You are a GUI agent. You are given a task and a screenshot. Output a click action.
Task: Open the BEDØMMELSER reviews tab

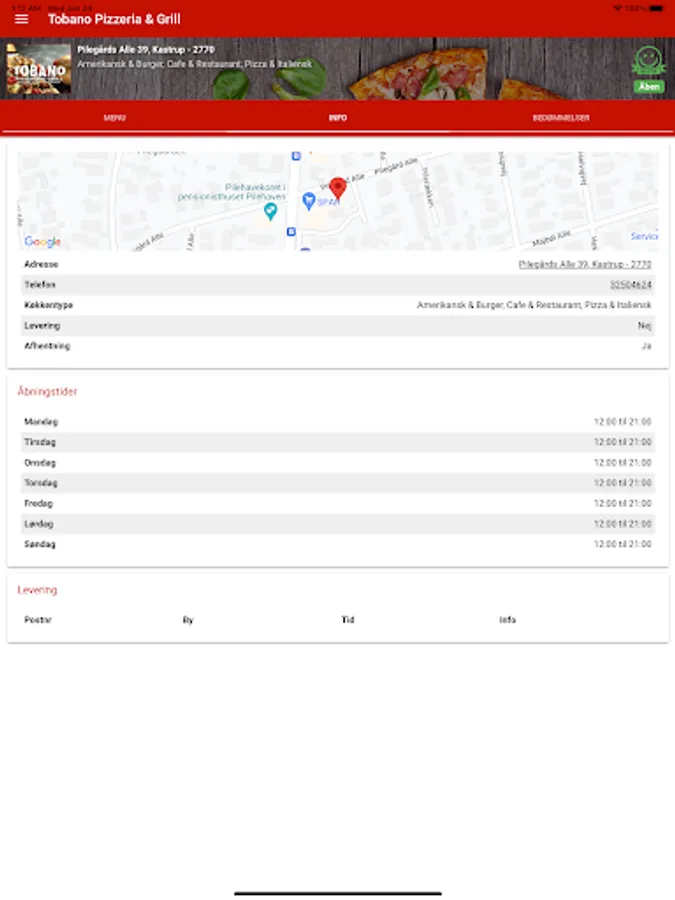(x=561, y=118)
